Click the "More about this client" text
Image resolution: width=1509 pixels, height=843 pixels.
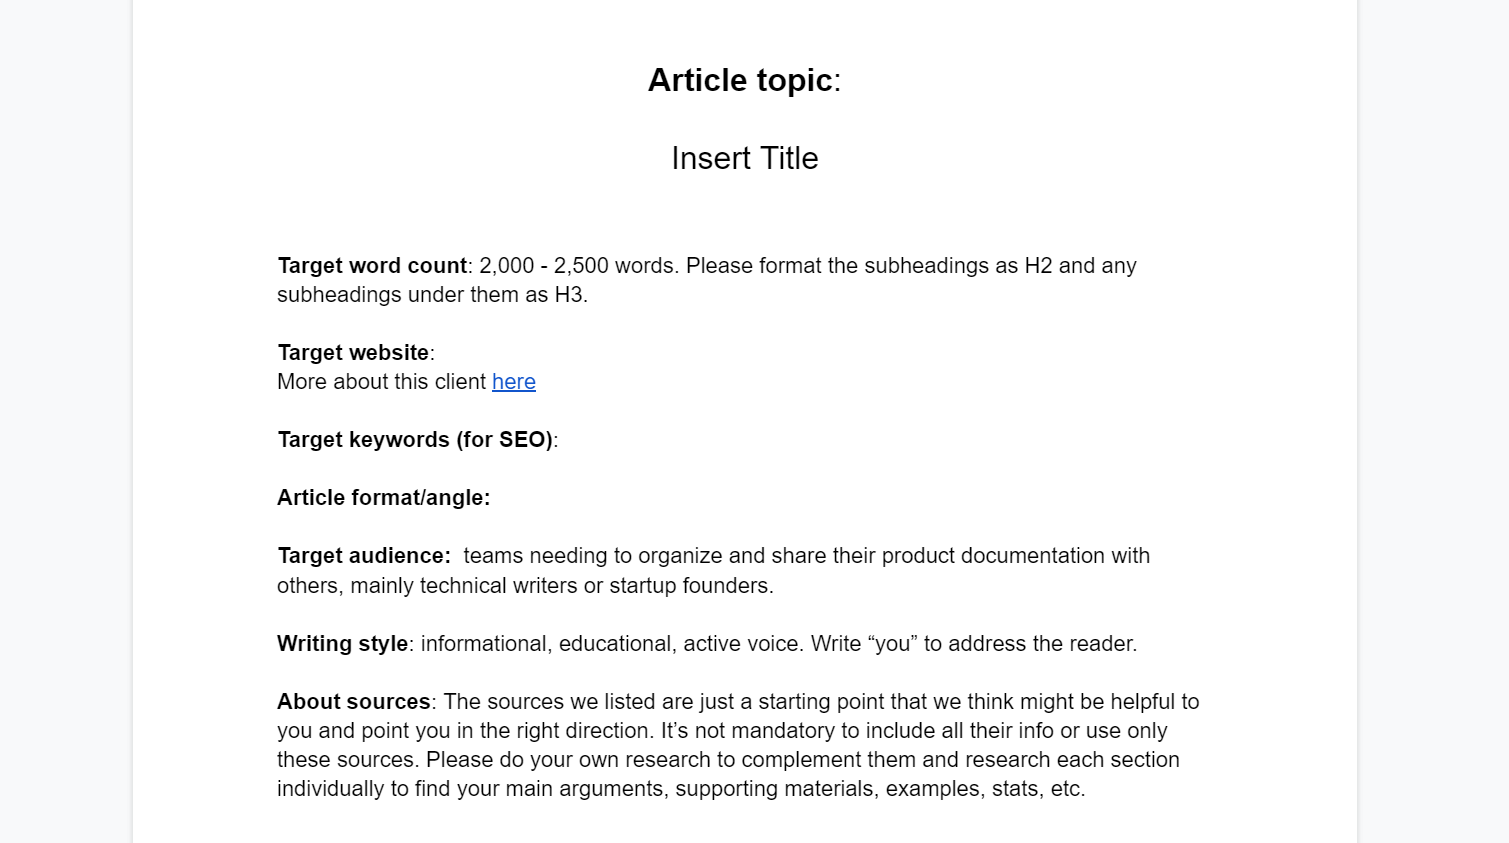coord(381,382)
